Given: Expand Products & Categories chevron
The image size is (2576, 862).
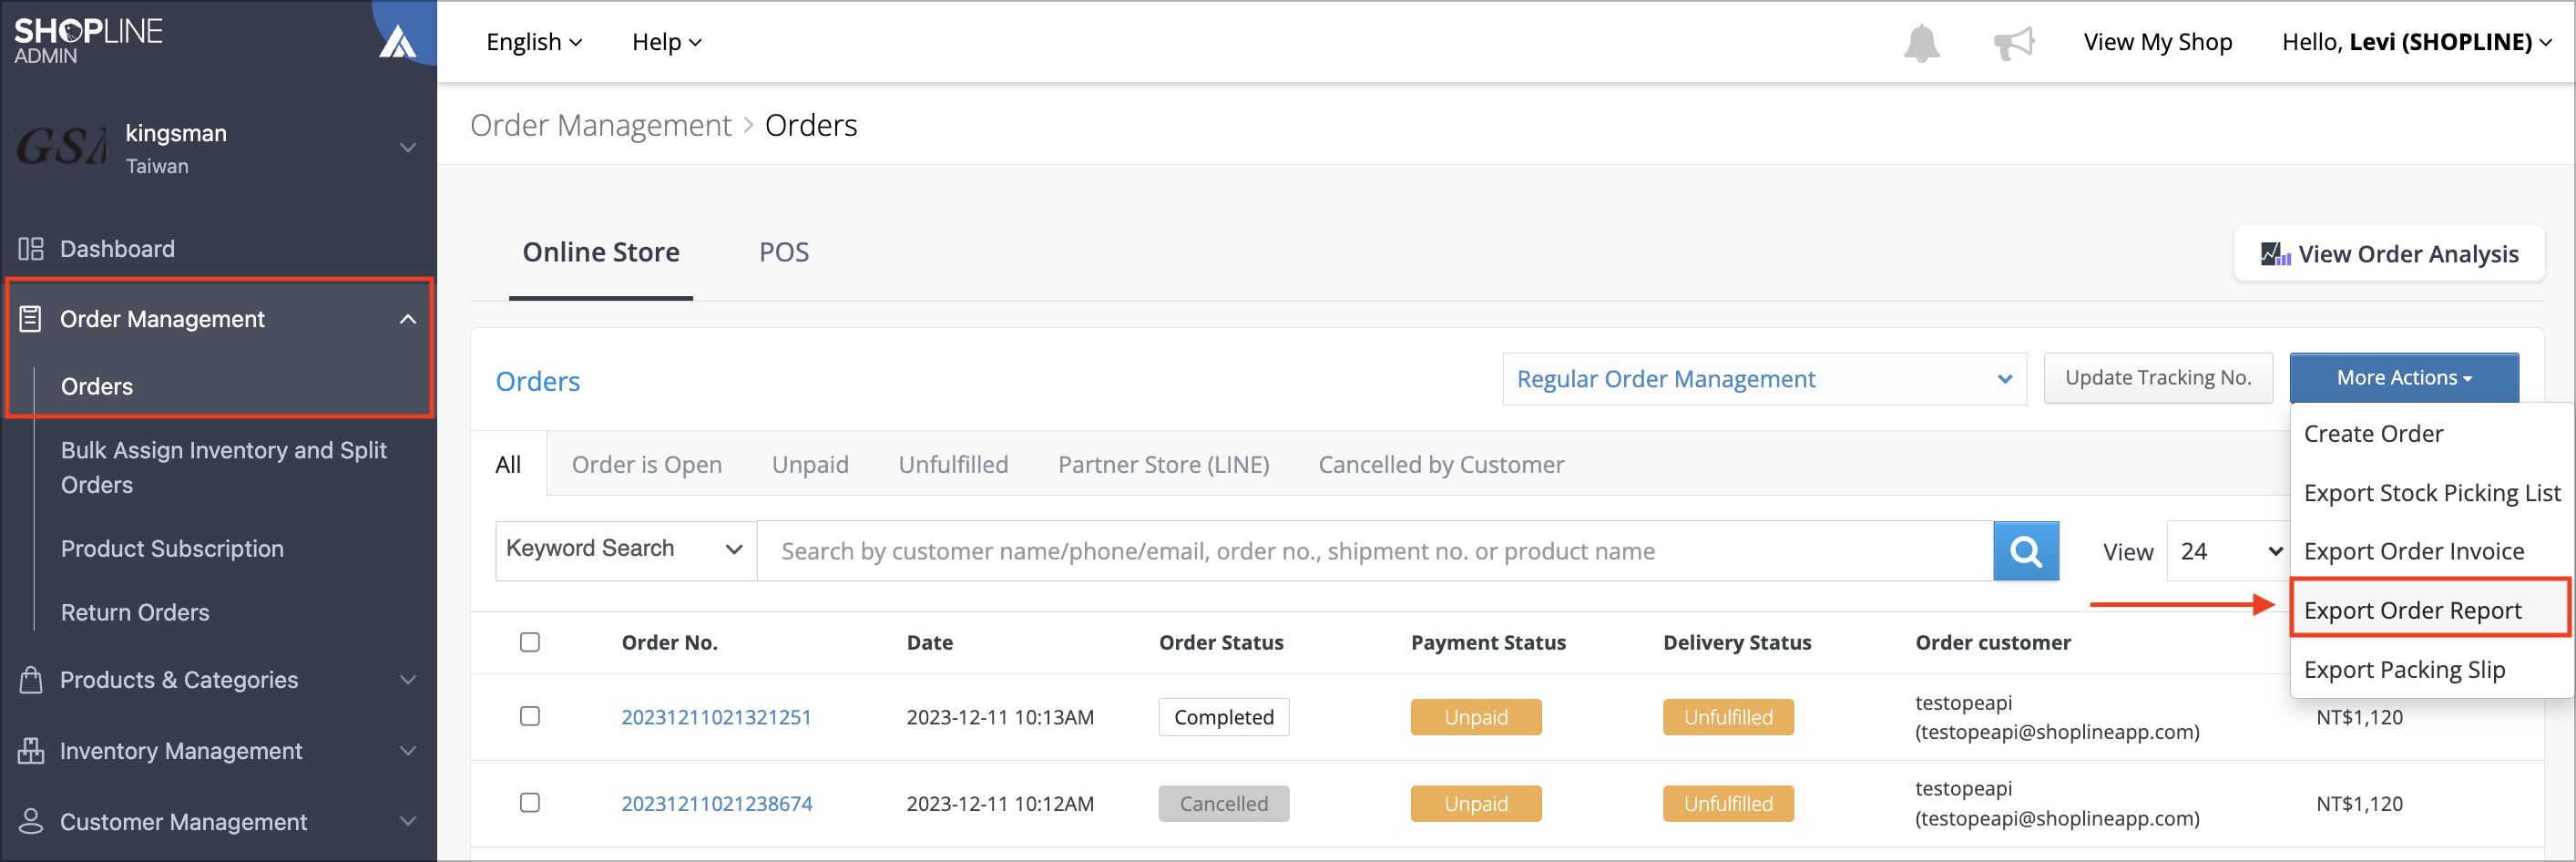Looking at the screenshot, I should tap(408, 680).
